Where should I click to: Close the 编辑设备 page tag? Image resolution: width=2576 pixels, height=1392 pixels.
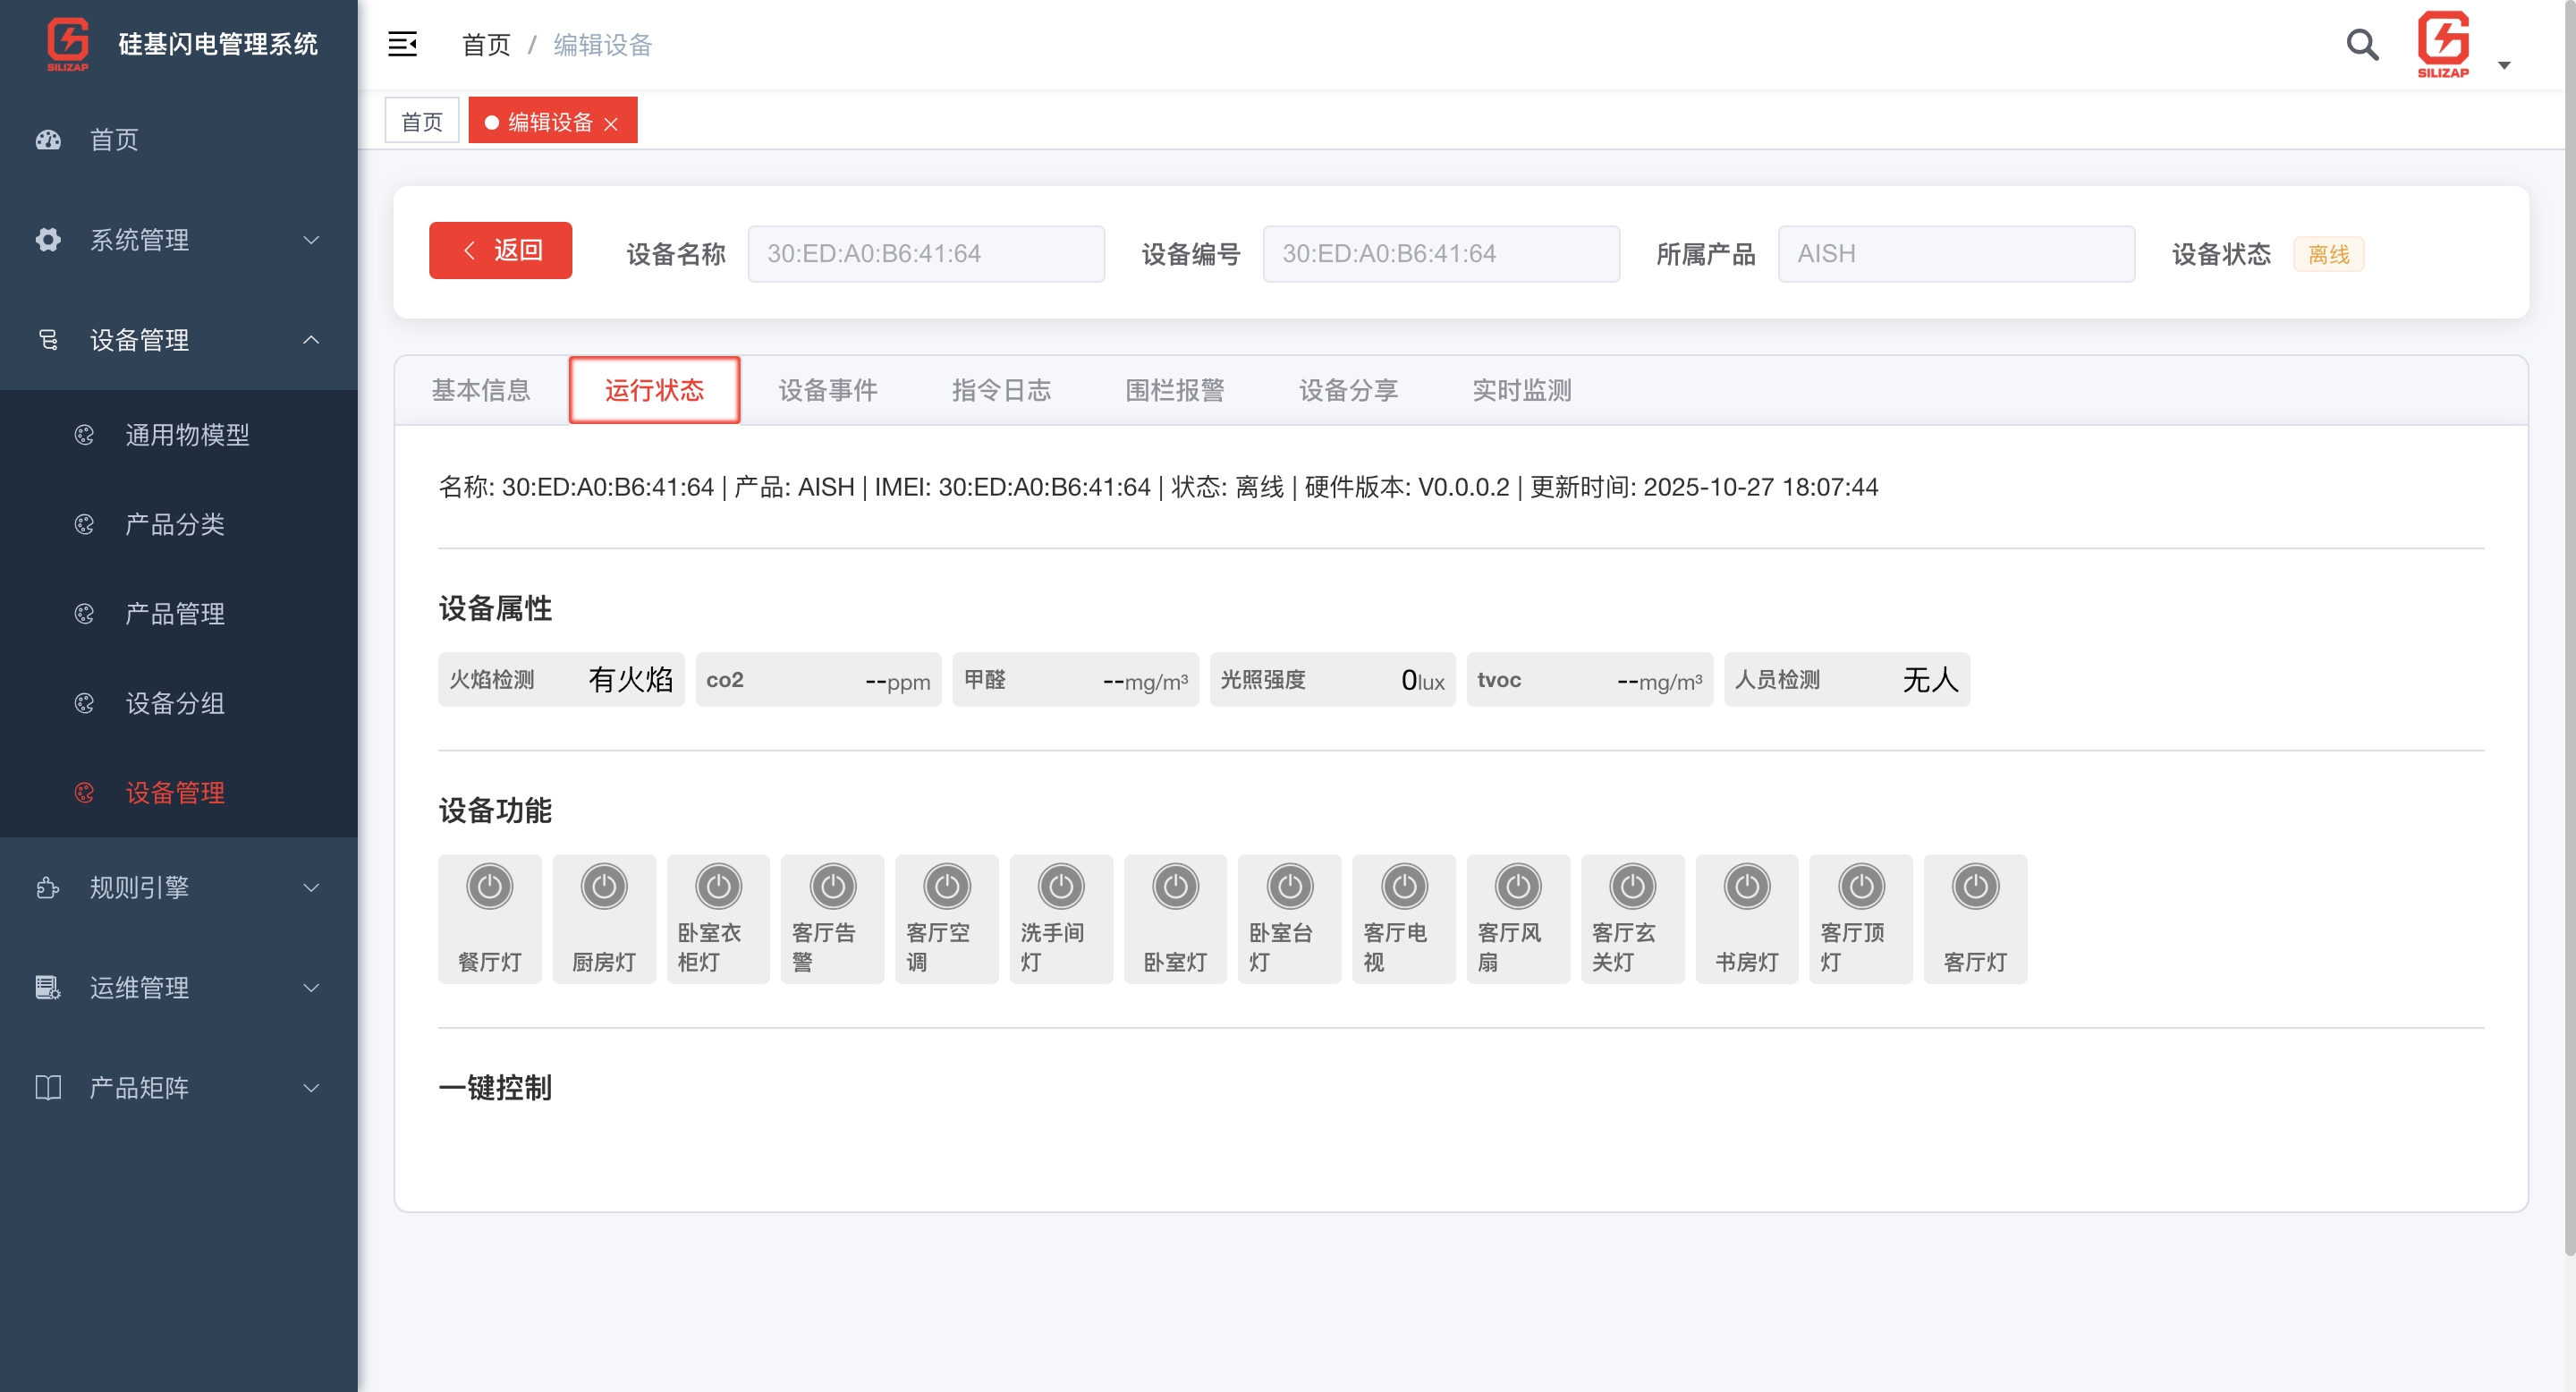(611, 124)
